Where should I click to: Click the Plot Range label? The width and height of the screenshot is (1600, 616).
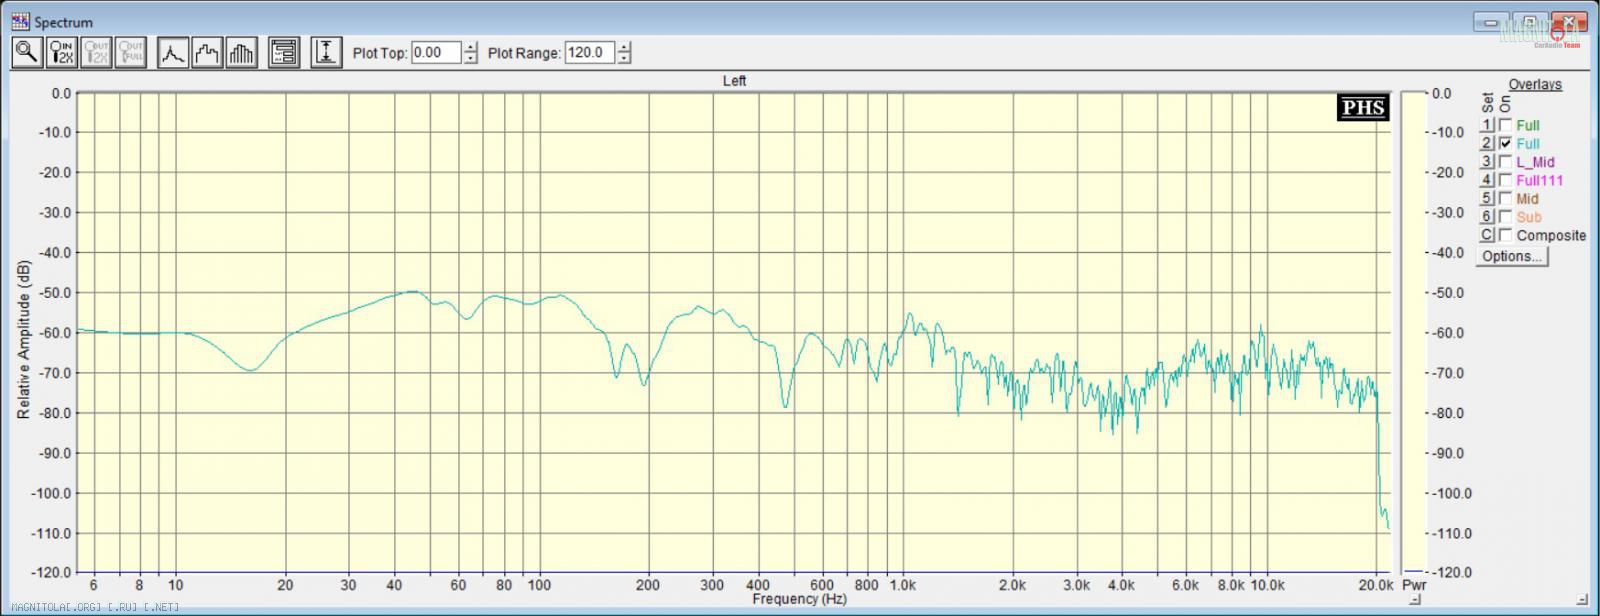tap(524, 53)
